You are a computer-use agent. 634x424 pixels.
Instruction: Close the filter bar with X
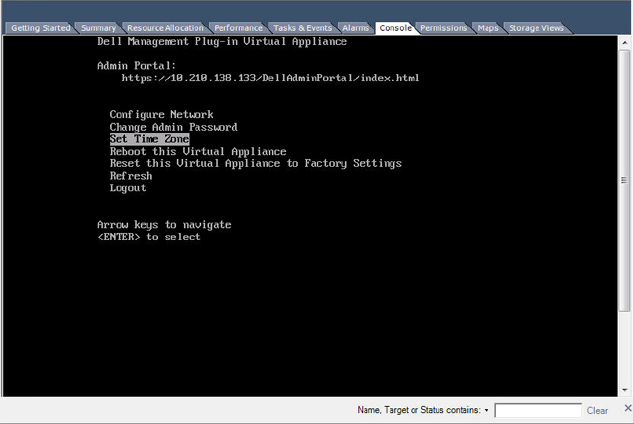point(628,408)
